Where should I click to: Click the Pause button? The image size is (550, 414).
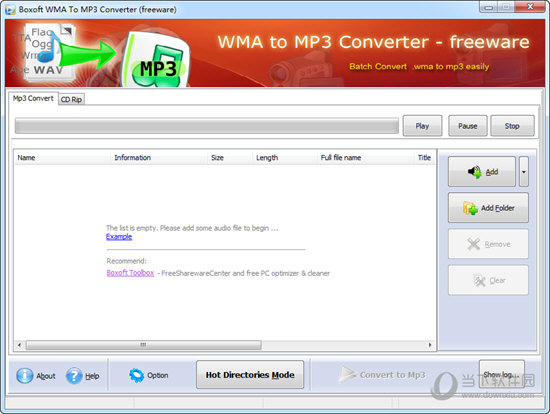pyautogui.click(x=468, y=126)
